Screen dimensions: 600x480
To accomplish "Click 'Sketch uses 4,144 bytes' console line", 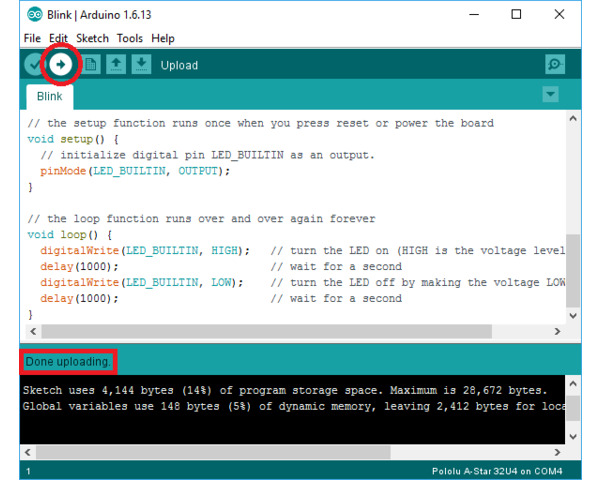I will [285, 390].
